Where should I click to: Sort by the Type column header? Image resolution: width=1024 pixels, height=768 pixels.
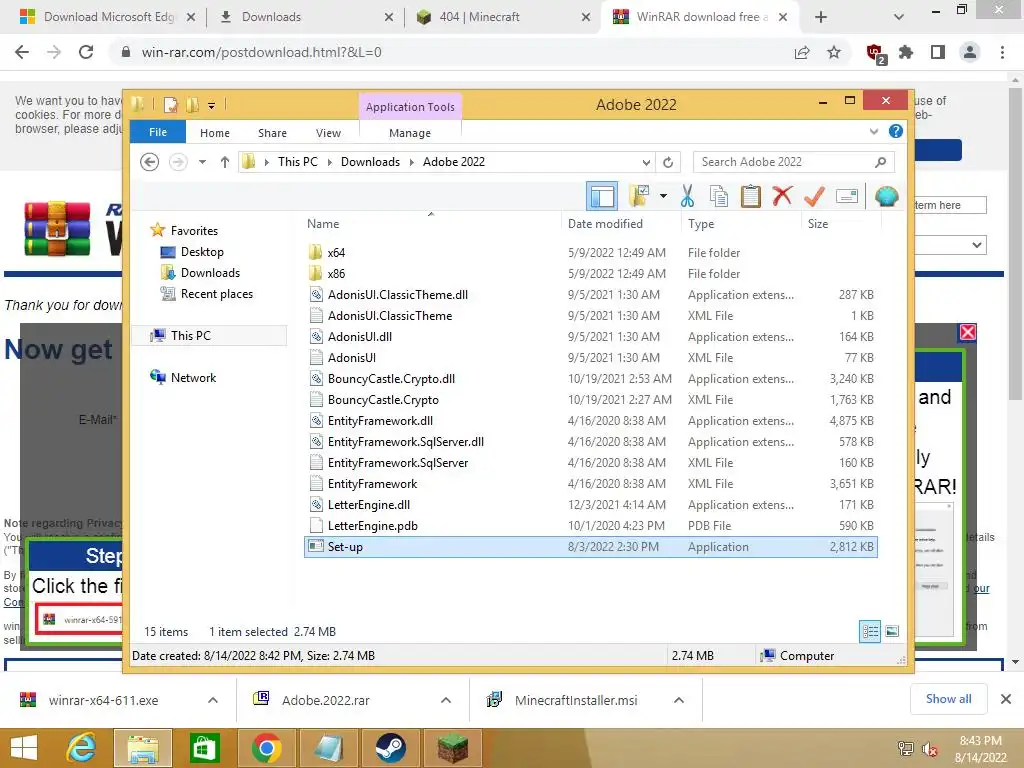pos(741,223)
